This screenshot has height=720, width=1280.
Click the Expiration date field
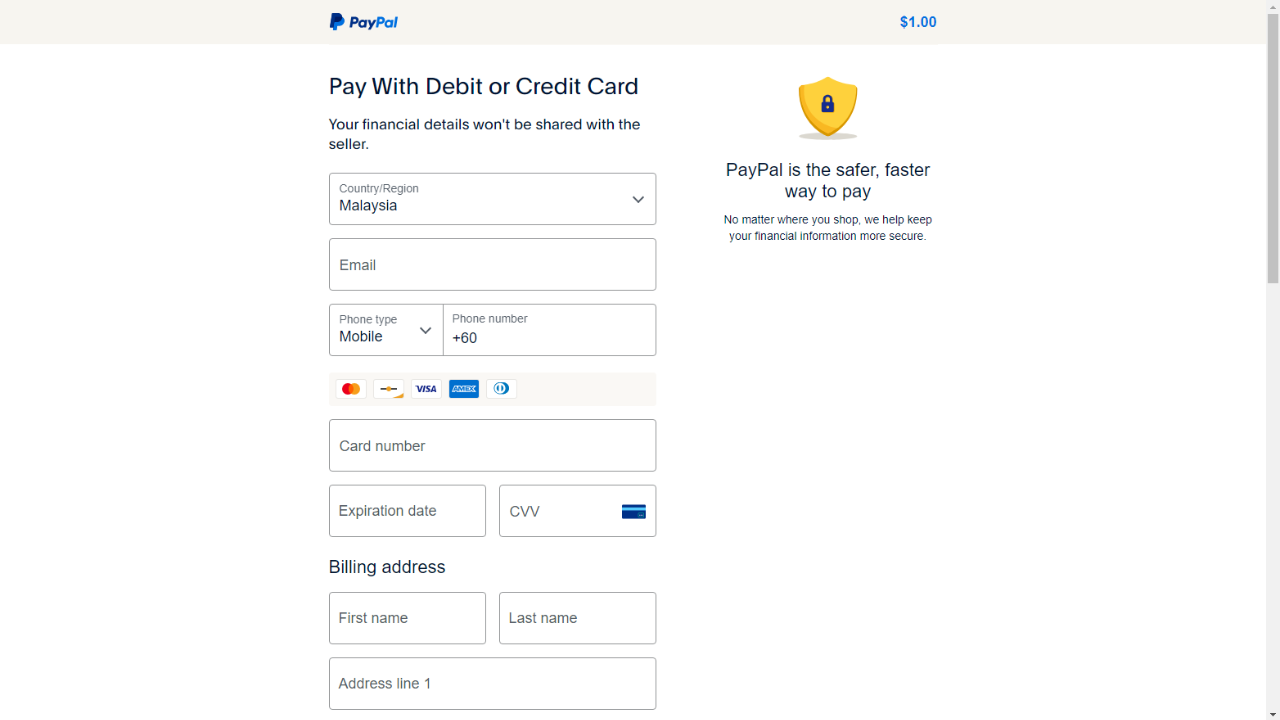[407, 511]
